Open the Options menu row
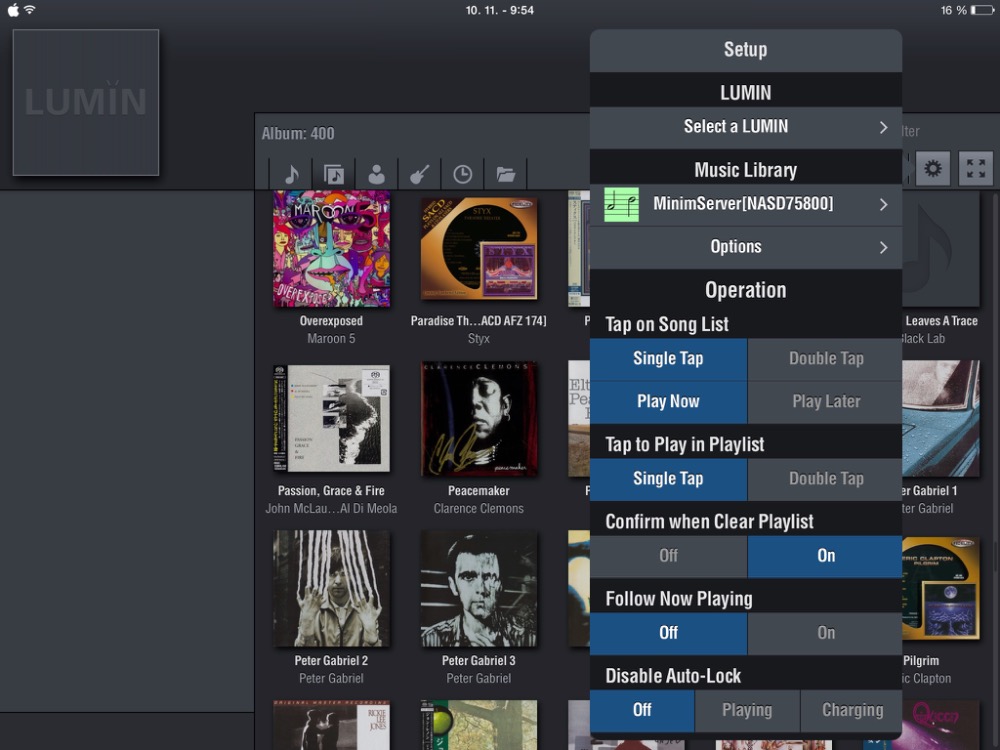The width and height of the screenshot is (1000, 750). point(746,247)
